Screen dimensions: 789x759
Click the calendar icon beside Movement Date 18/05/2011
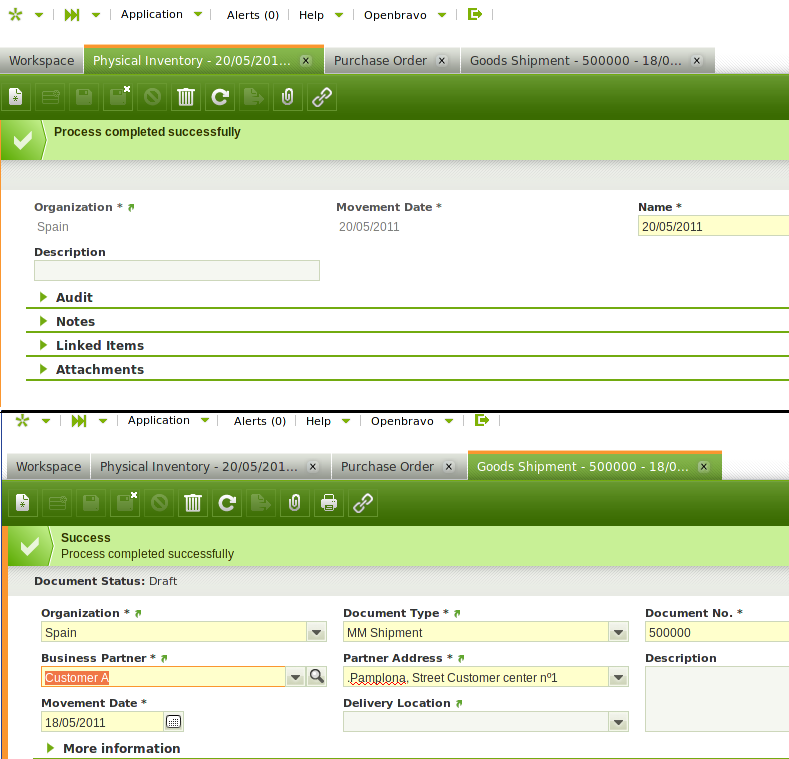(x=173, y=722)
